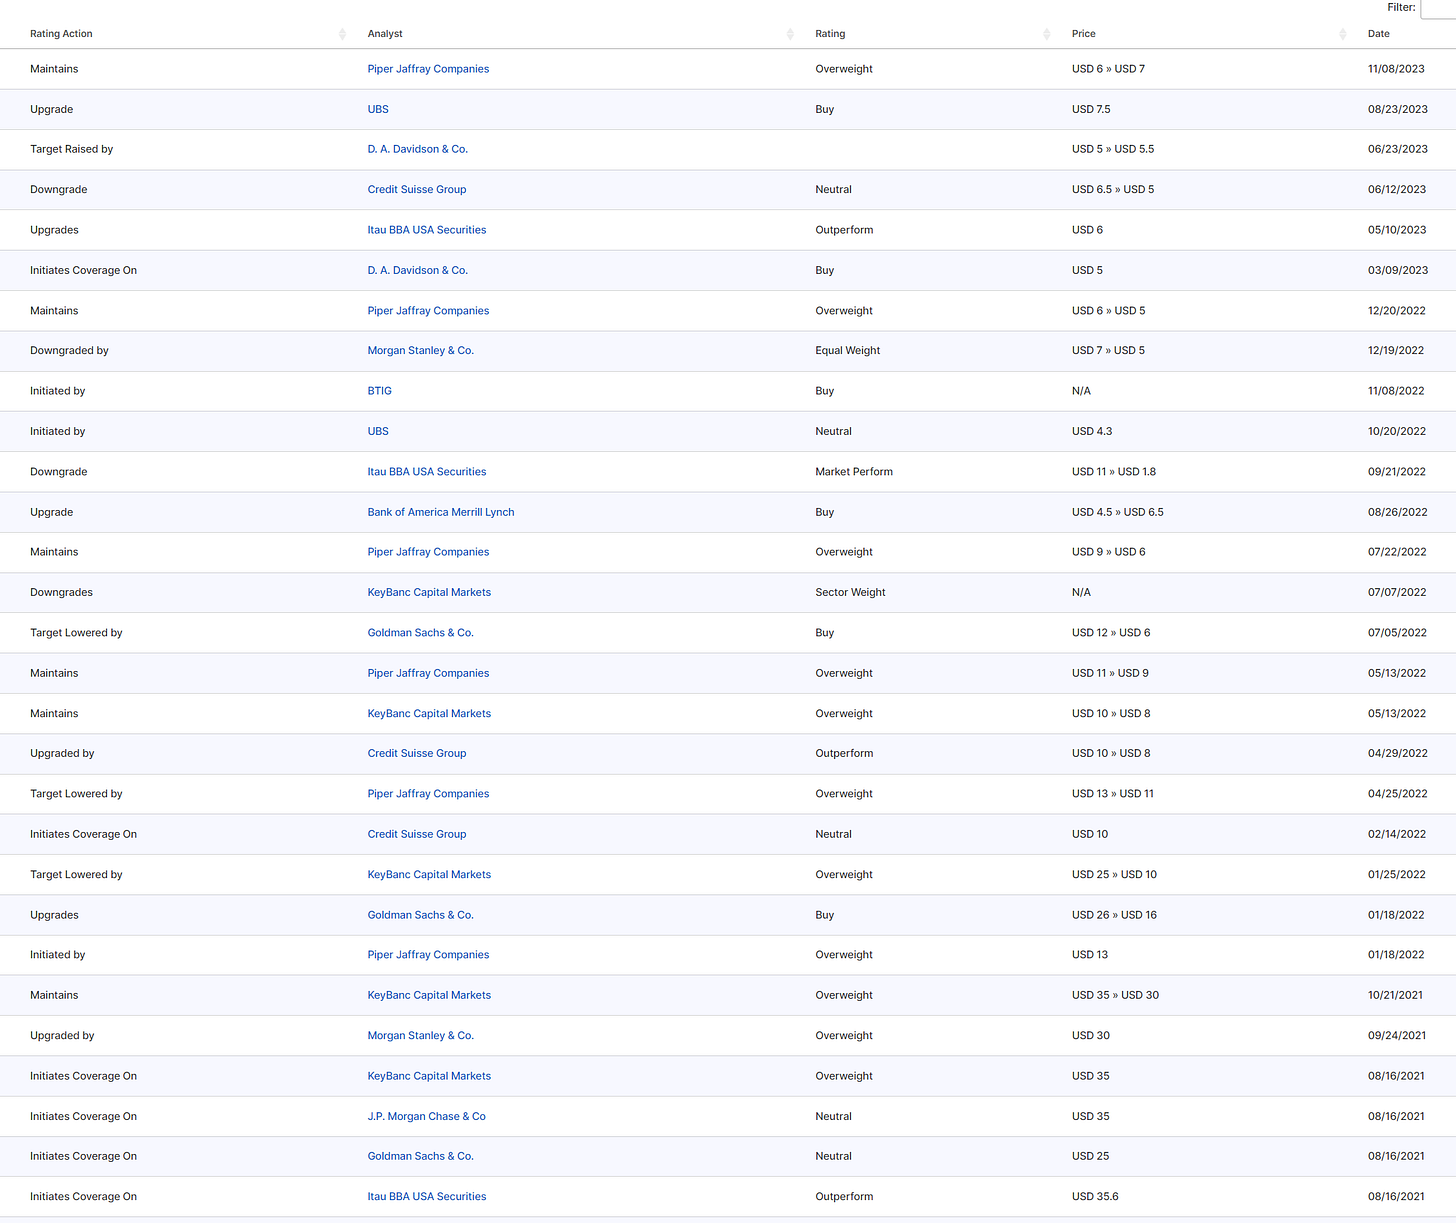Open Goldman Sachs link in Upgrades 01/18/2022 row

(x=420, y=915)
